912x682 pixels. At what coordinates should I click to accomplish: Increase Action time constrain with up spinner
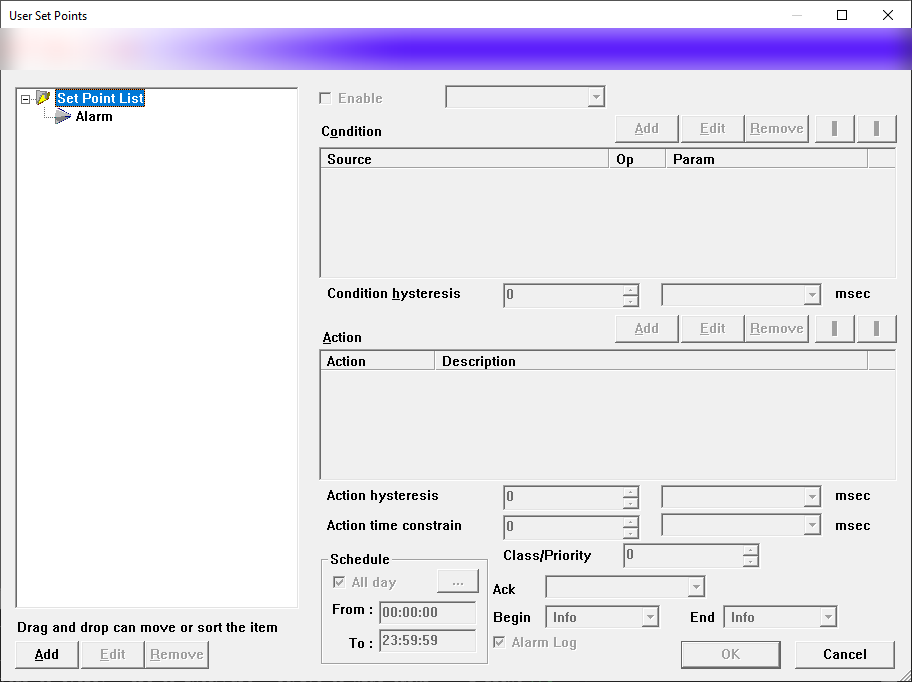[630, 522]
